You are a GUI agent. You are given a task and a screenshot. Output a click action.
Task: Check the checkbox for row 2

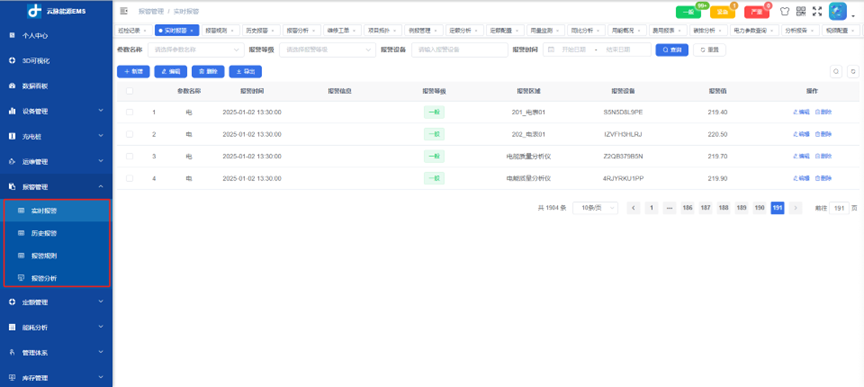129,134
